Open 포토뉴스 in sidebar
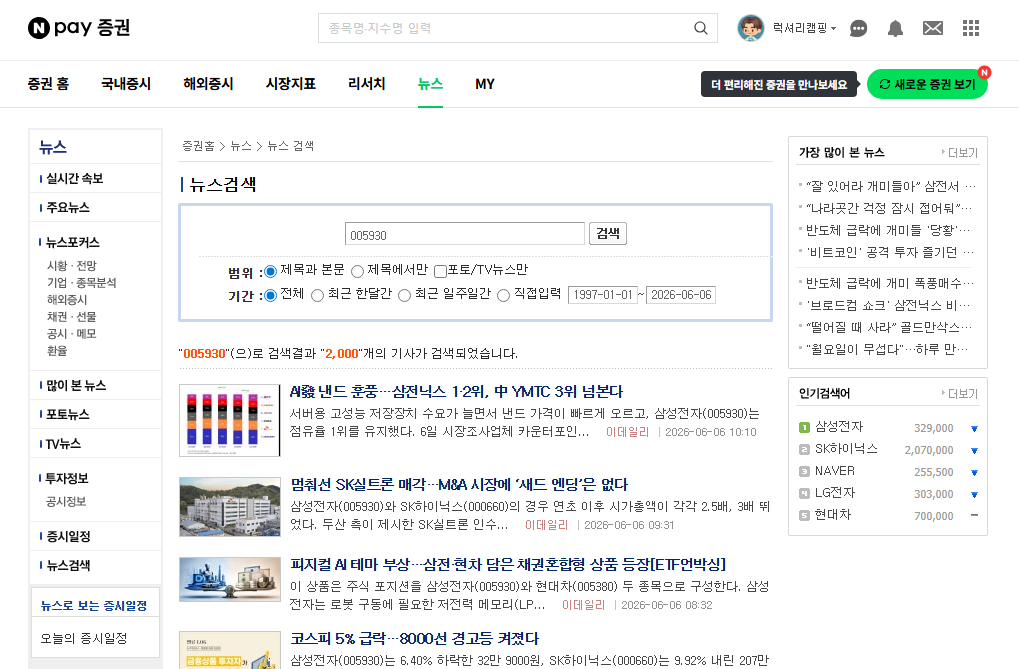Image resolution: width=1019 pixels, height=669 pixels. tap(68, 414)
